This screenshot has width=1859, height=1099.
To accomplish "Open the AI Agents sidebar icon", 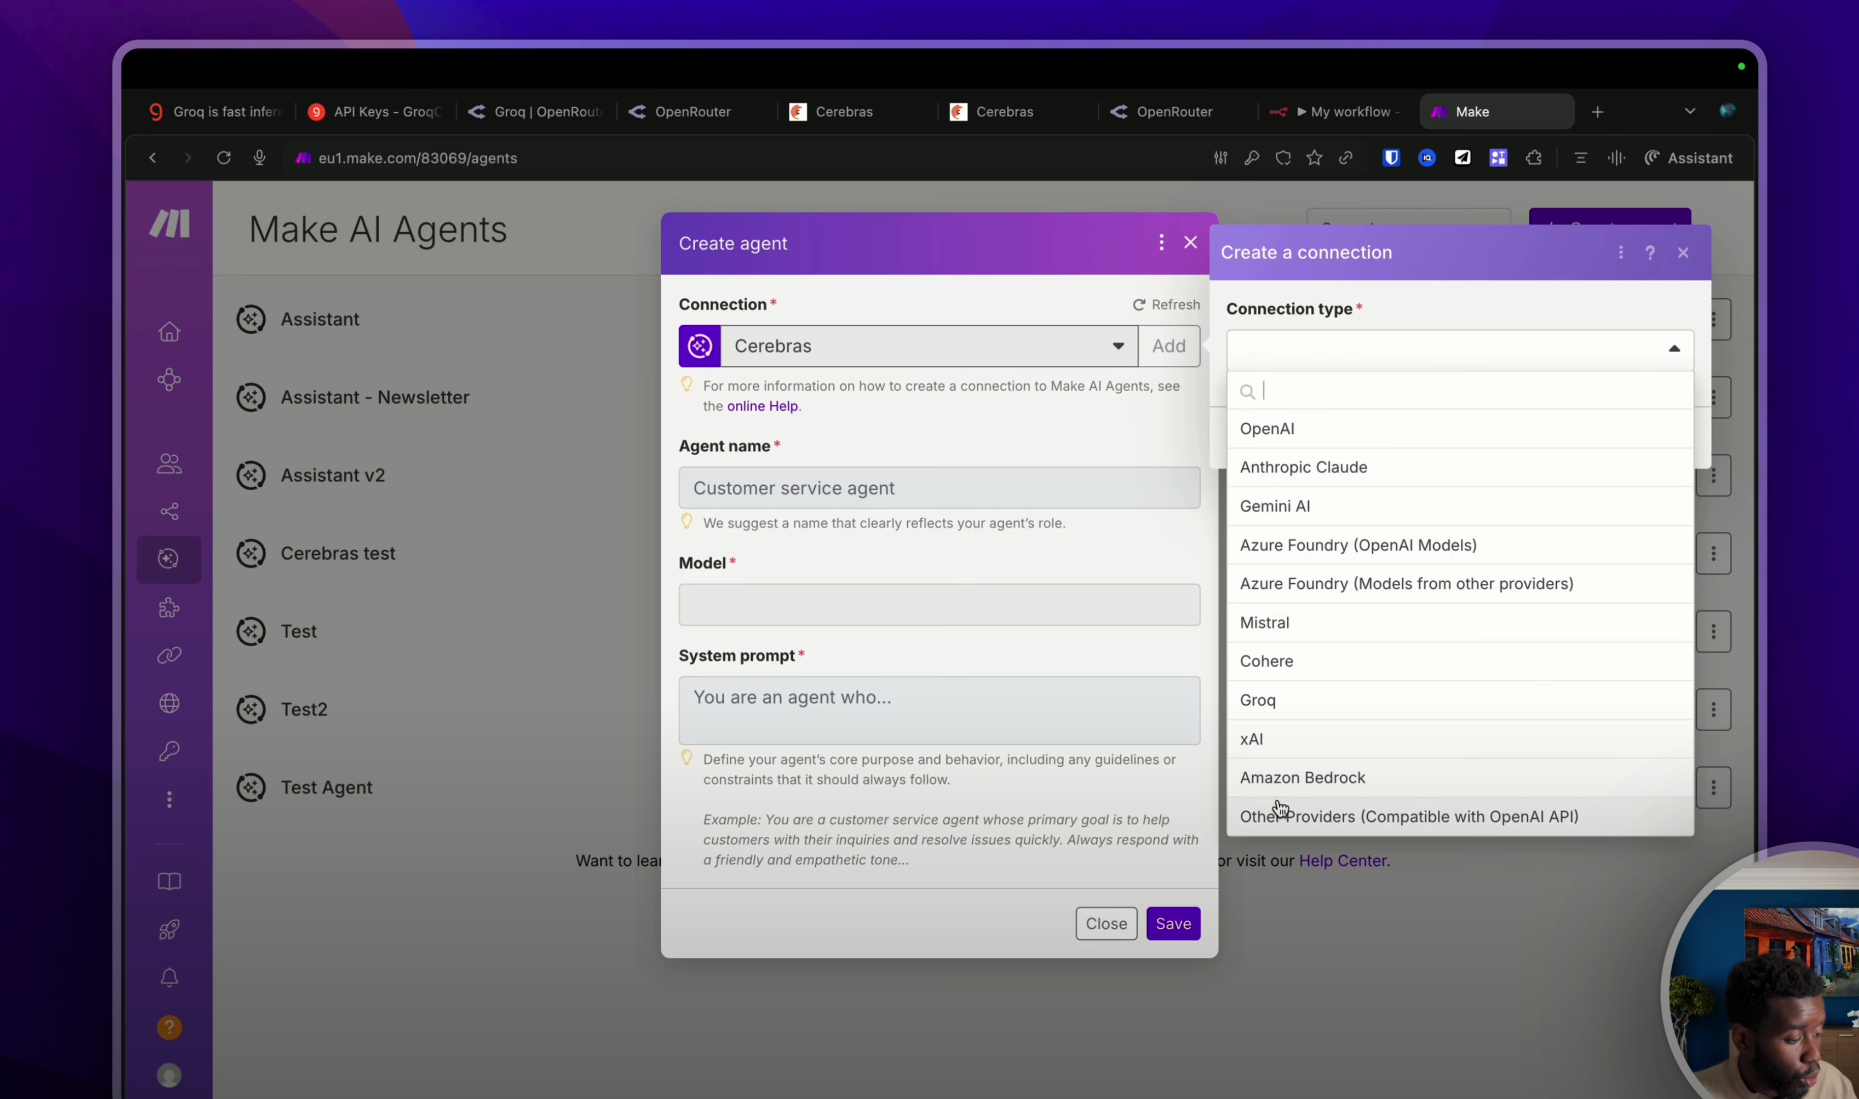I will pos(169,559).
